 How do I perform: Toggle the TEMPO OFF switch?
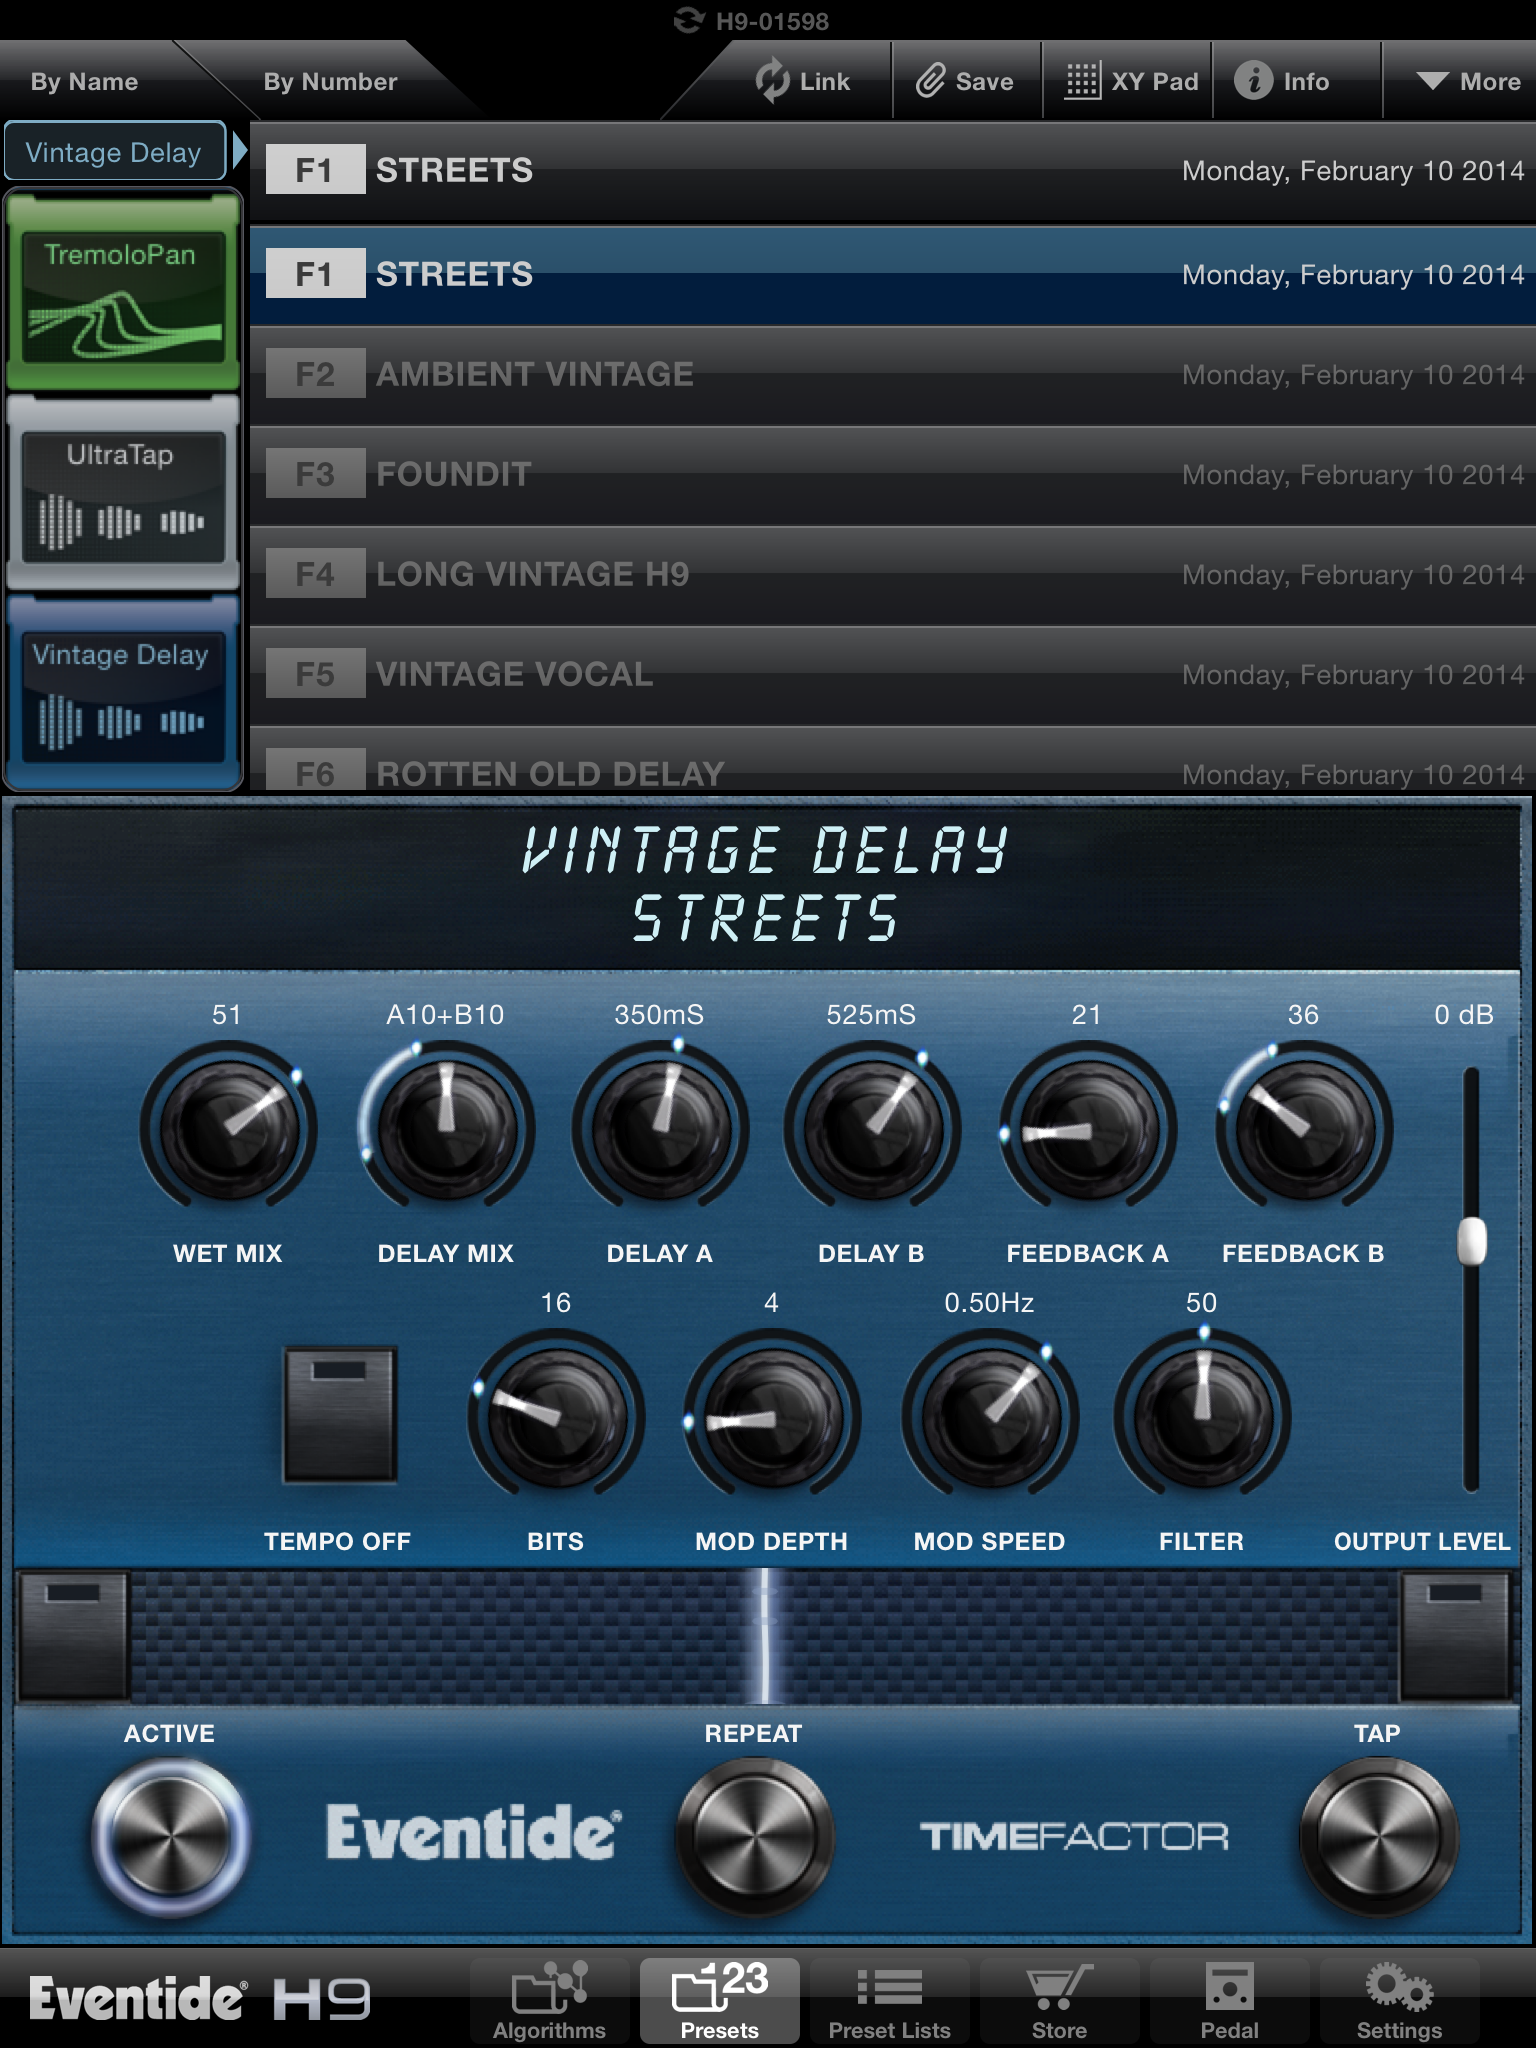coord(340,1414)
